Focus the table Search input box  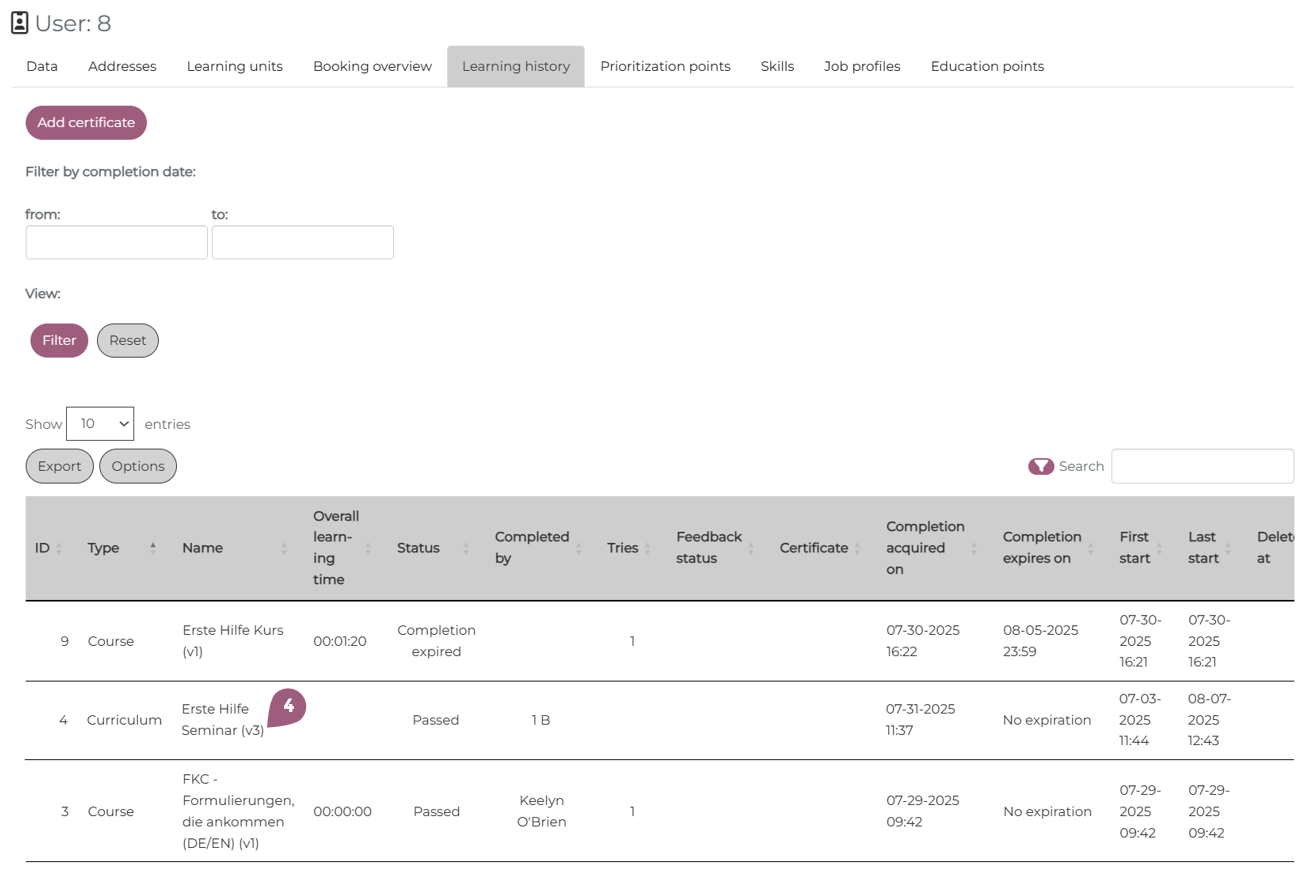coord(1202,466)
